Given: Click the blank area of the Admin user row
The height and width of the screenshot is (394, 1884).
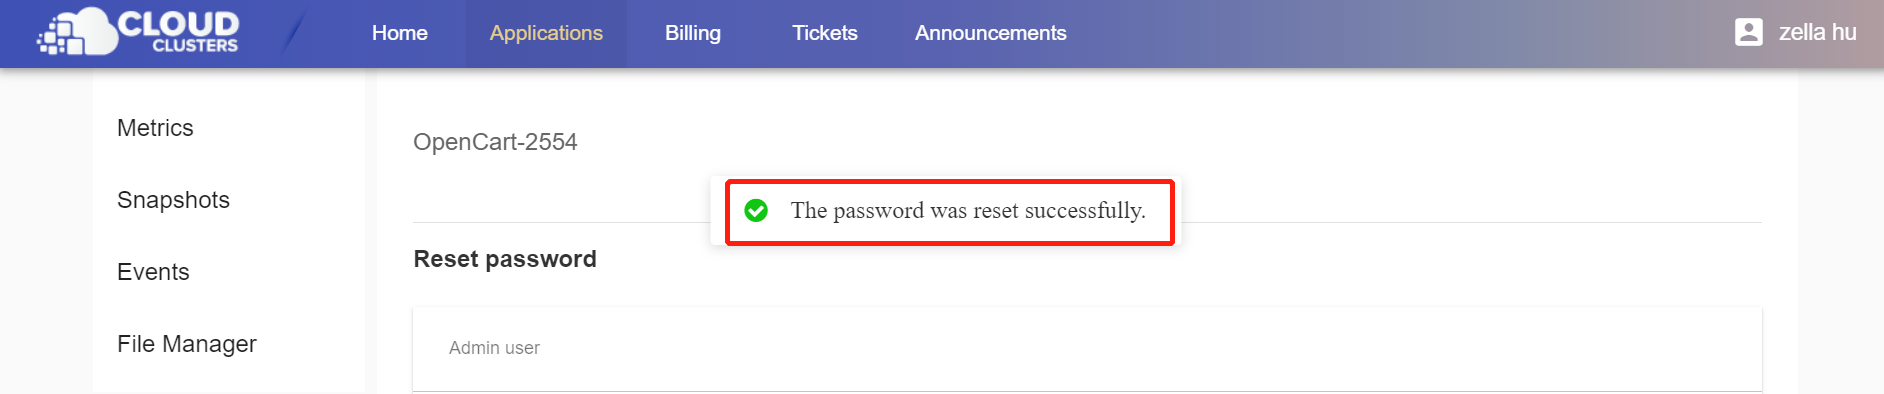Looking at the screenshot, I should 1150,349.
